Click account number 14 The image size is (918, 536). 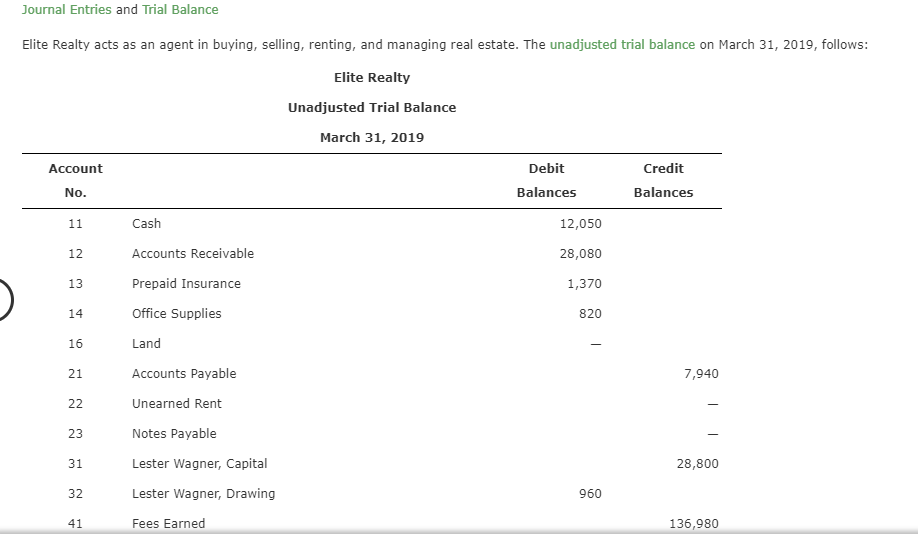coord(76,314)
